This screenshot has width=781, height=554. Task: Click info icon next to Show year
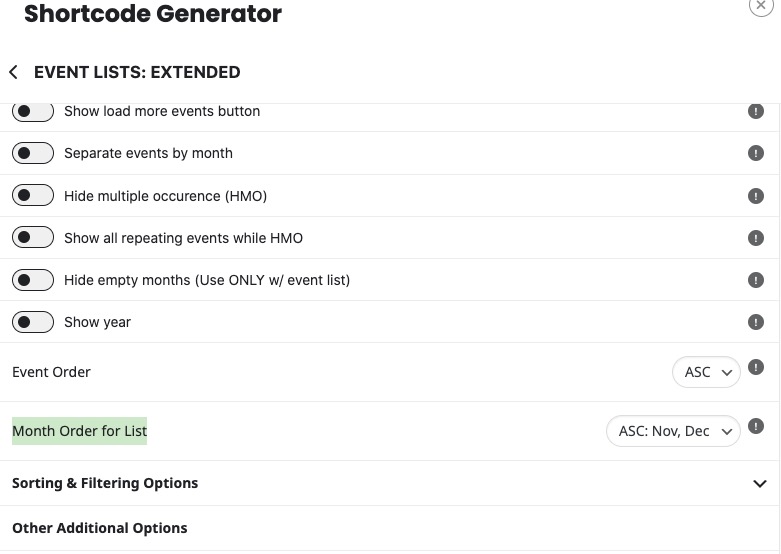click(756, 322)
